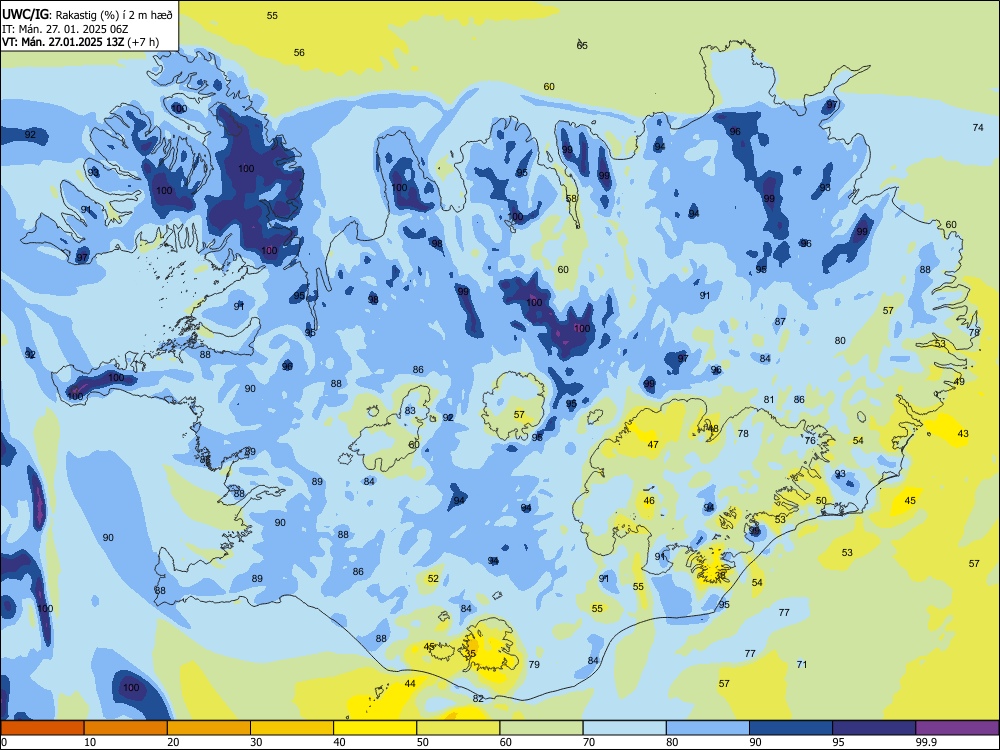
Task: Click the pale blue 70–80 legend swatch
Action: 624,728
